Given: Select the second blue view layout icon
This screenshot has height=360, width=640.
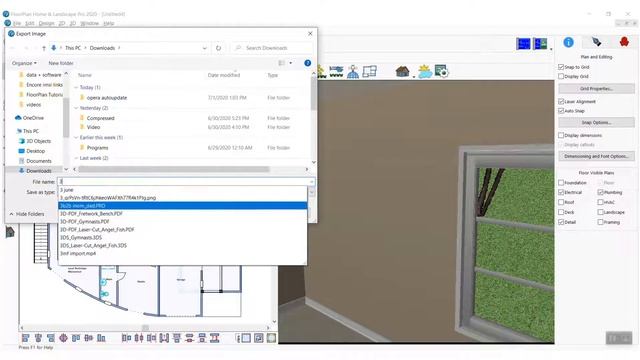Looking at the screenshot, I should tap(540, 44).
